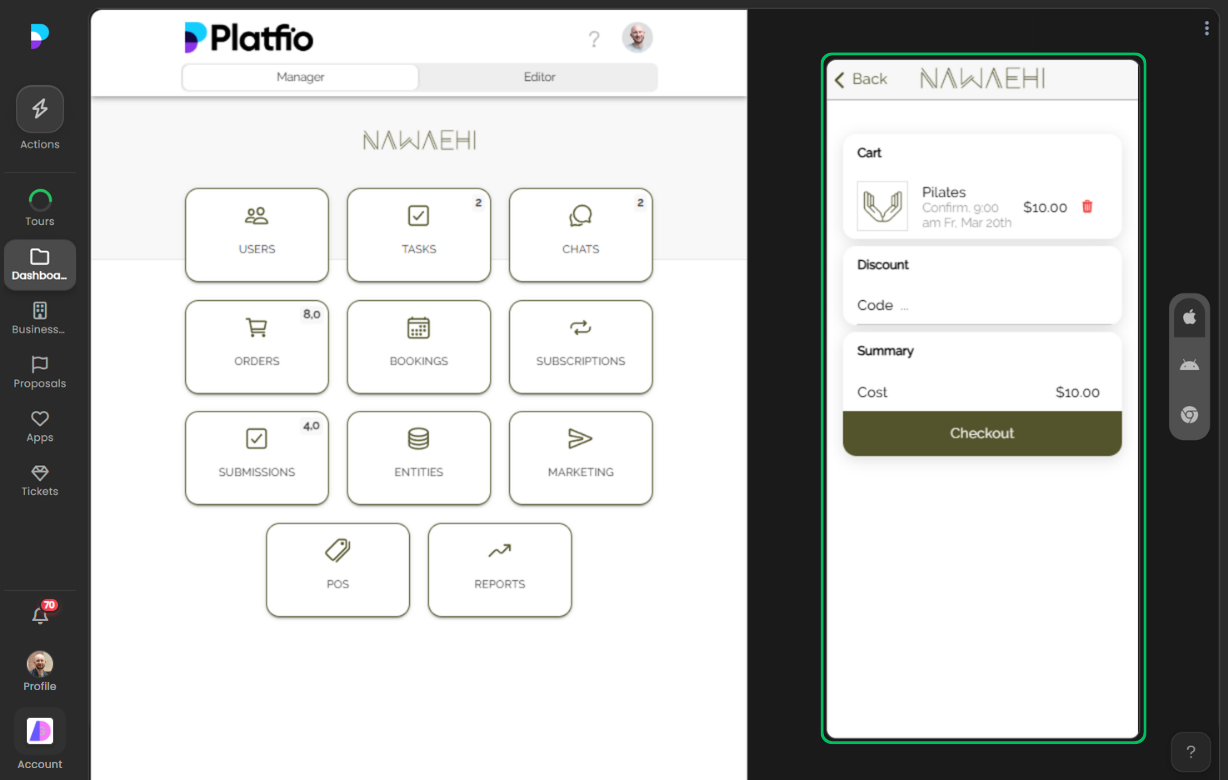This screenshot has width=1228, height=780.
Task: Open notifications bell with 70 badge
Action: tap(39, 616)
